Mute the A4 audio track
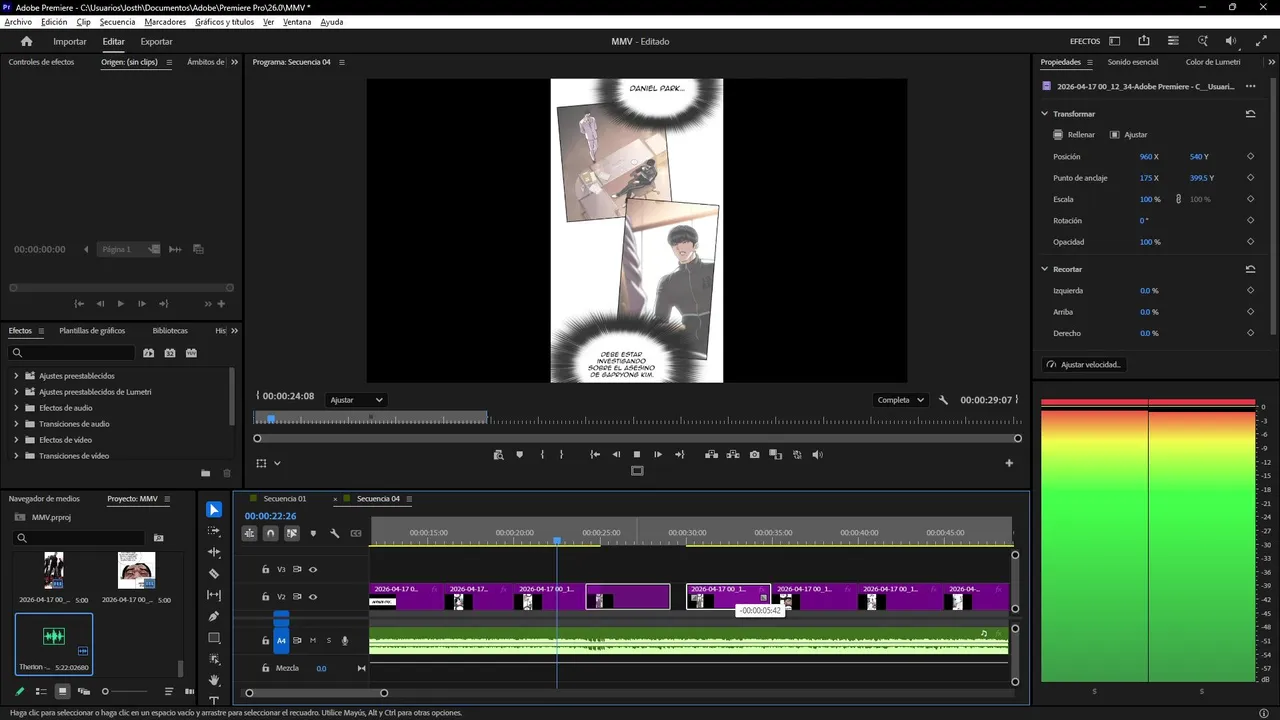The width and height of the screenshot is (1280, 720). [313, 641]
